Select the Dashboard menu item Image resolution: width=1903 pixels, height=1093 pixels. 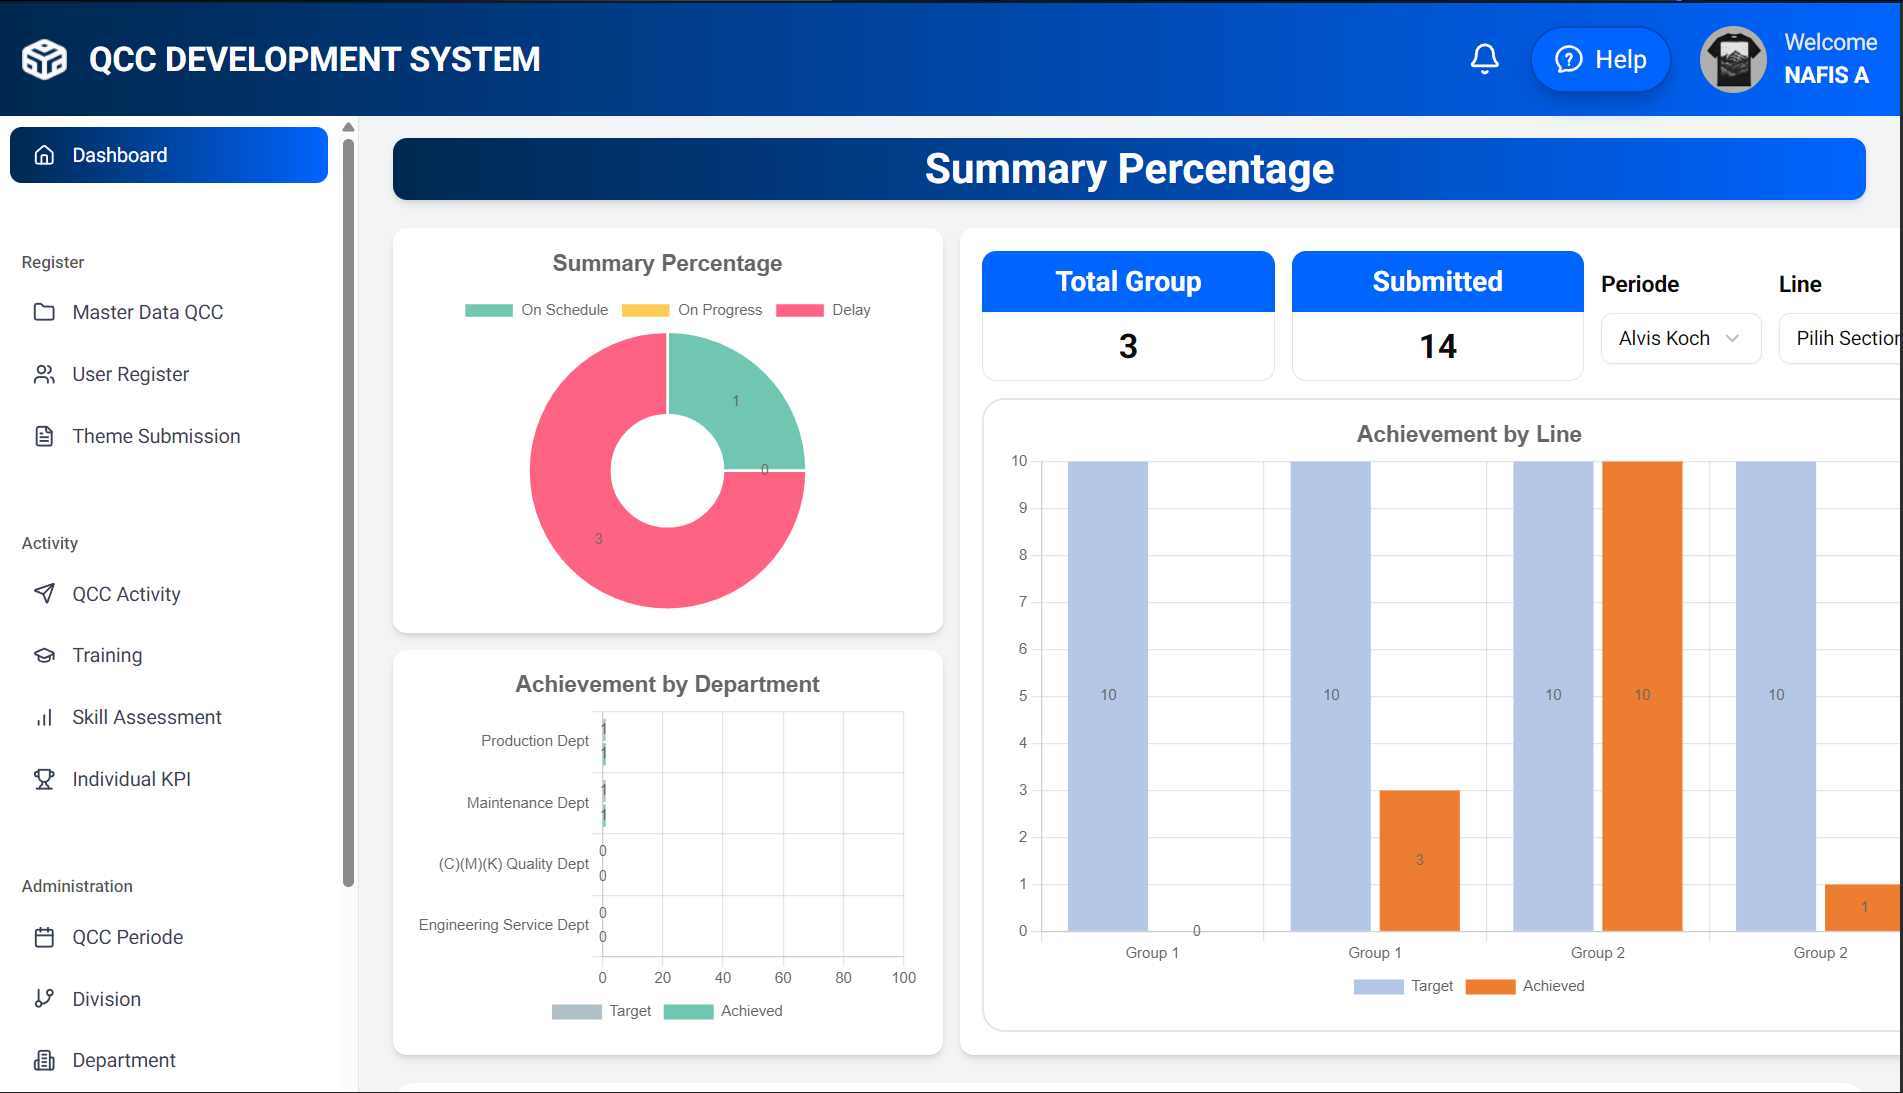click(x=169, y=155)
